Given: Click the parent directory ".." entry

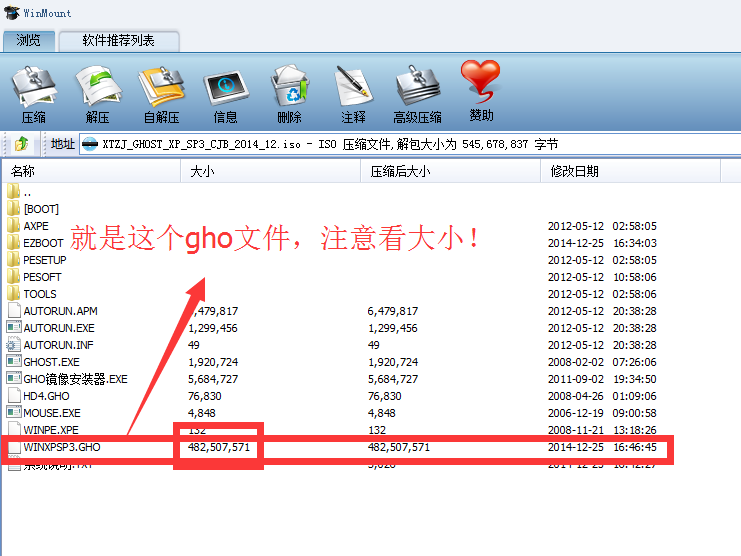Looking at the screenshot, I should 27,192.
